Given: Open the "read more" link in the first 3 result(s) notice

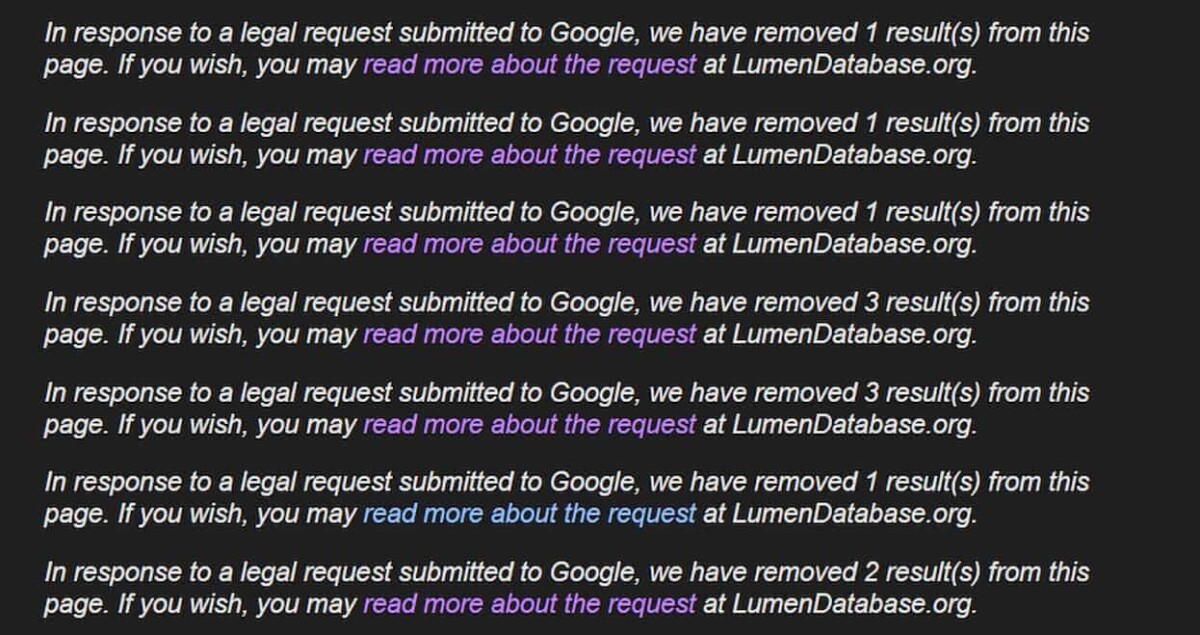Looking at the screenshot, I should [528, 335].
